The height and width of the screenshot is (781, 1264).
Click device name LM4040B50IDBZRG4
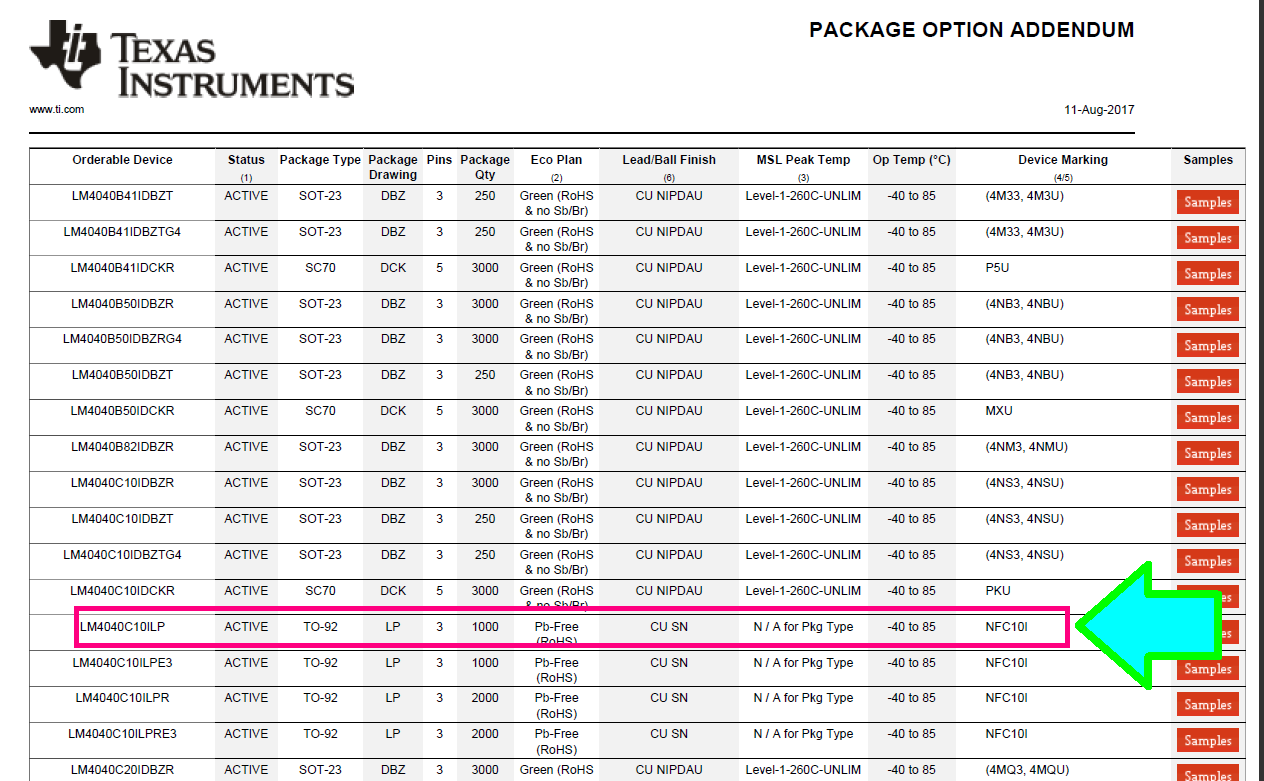(122, 339)
